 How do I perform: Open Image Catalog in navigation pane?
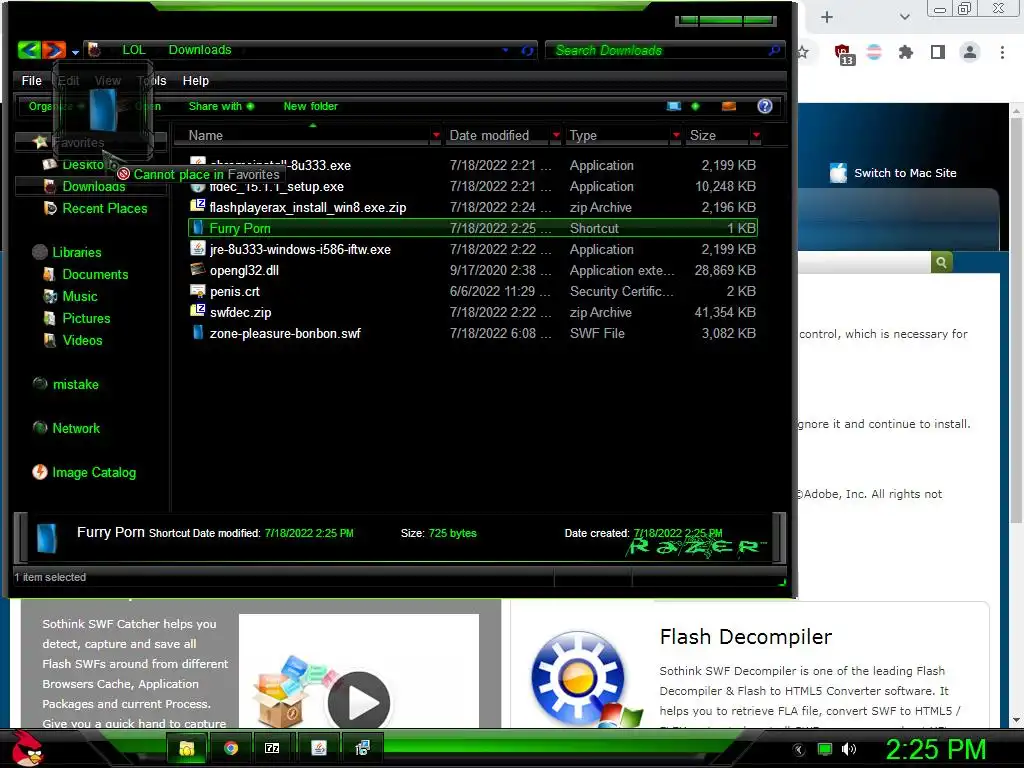point(94,472)
